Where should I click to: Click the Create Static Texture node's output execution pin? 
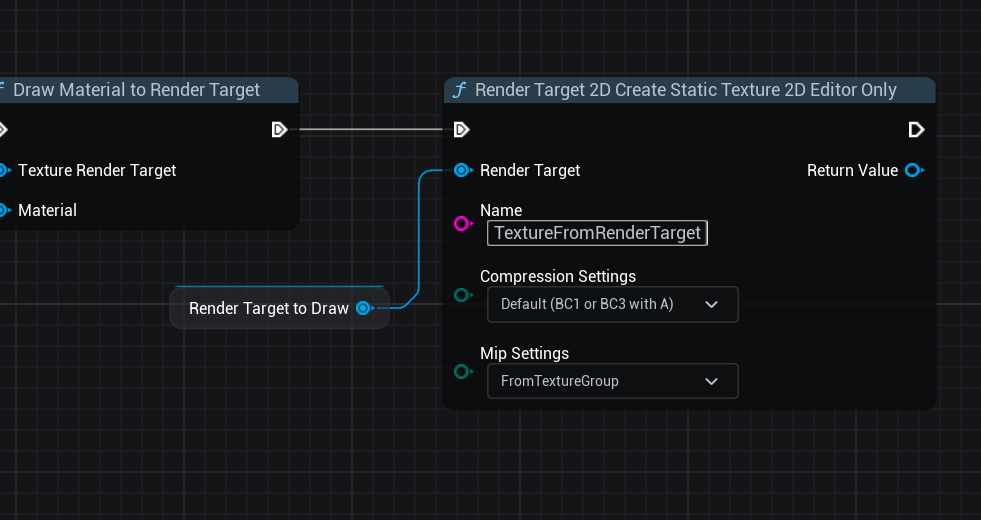pyautogui.click(x=916, y=130)
